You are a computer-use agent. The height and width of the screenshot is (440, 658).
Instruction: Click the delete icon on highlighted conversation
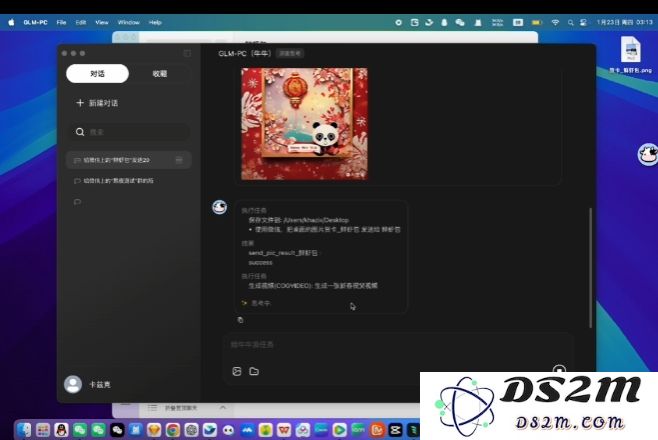pyautogui.click(x=179, y=160)
